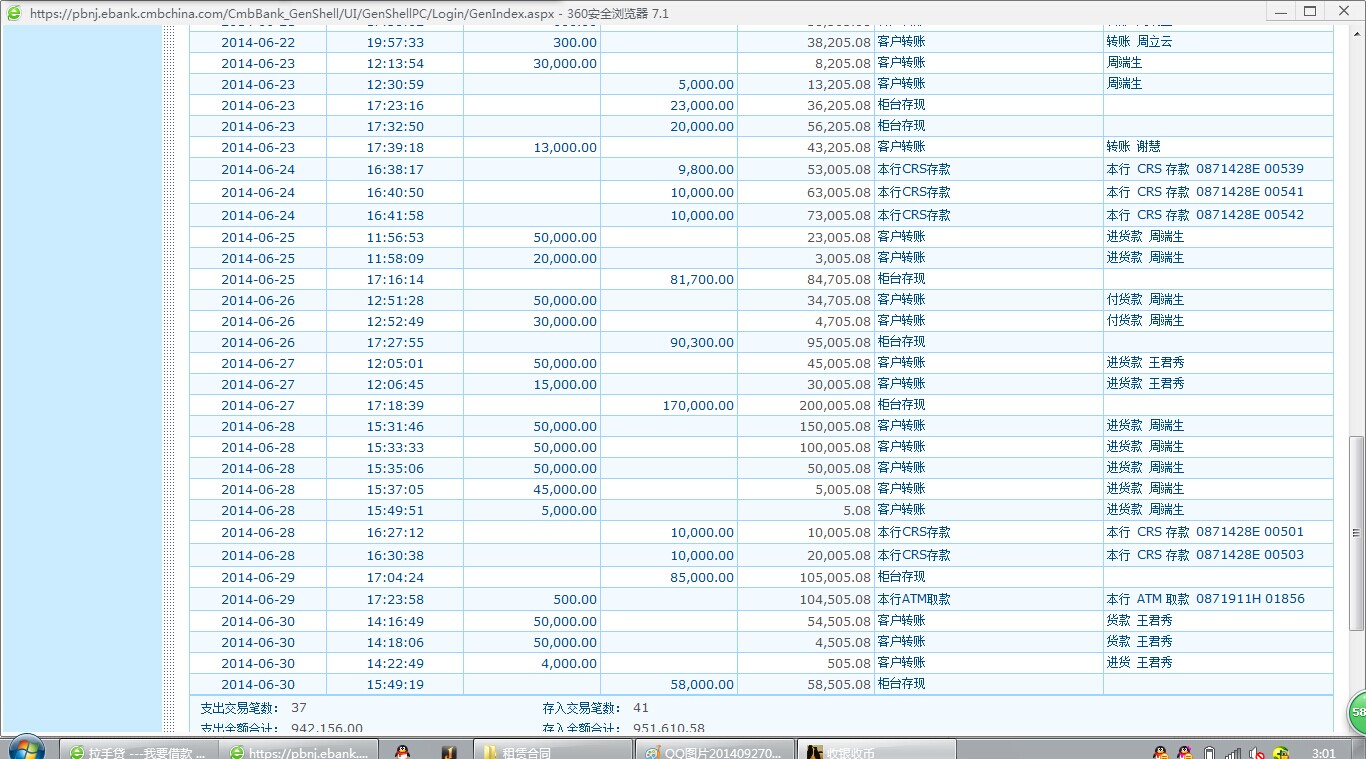Click the vertical scrollbar thumb
This screenshot has width=1366, height=759.
[1357, 532]
